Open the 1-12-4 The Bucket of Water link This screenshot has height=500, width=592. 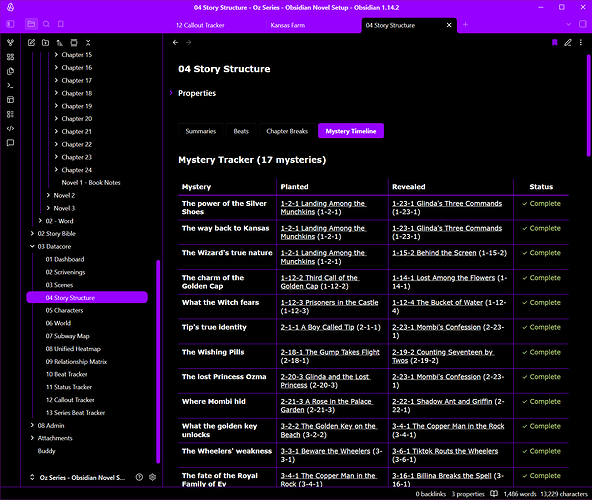click(437, 302)
